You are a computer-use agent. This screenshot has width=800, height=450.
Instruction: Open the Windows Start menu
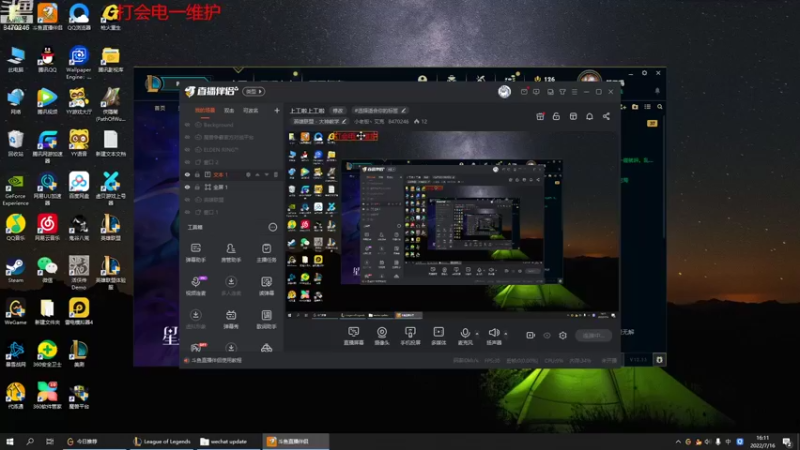tap(10, 441)
